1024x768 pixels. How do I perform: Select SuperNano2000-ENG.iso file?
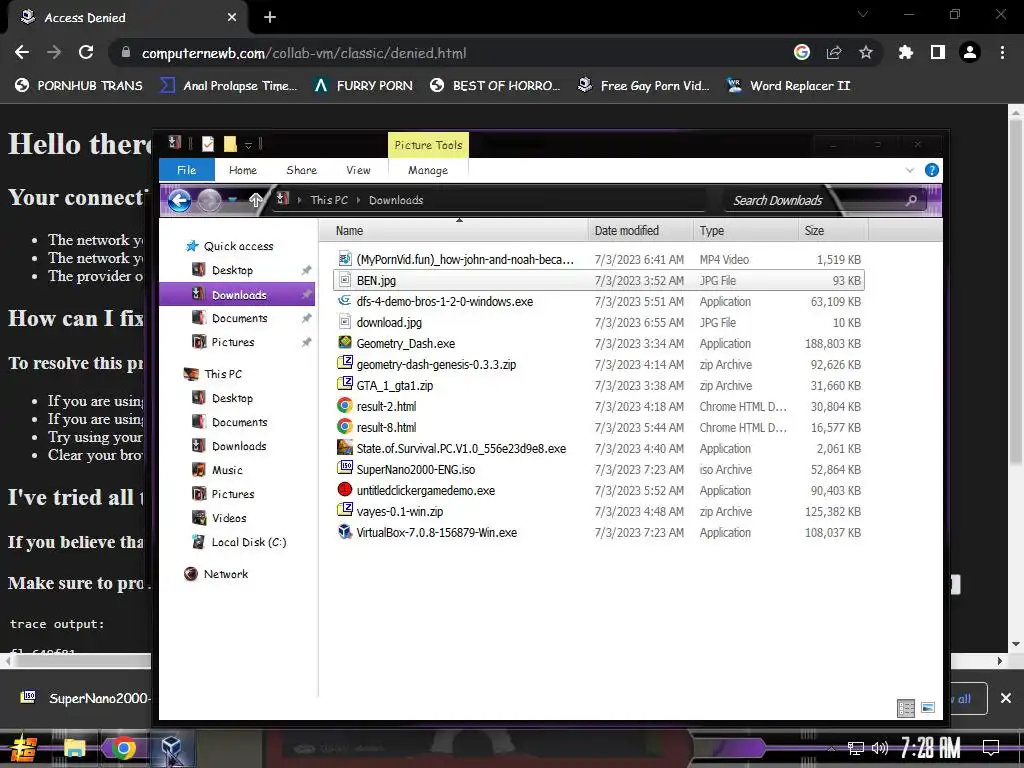click(x=598, y=470)
